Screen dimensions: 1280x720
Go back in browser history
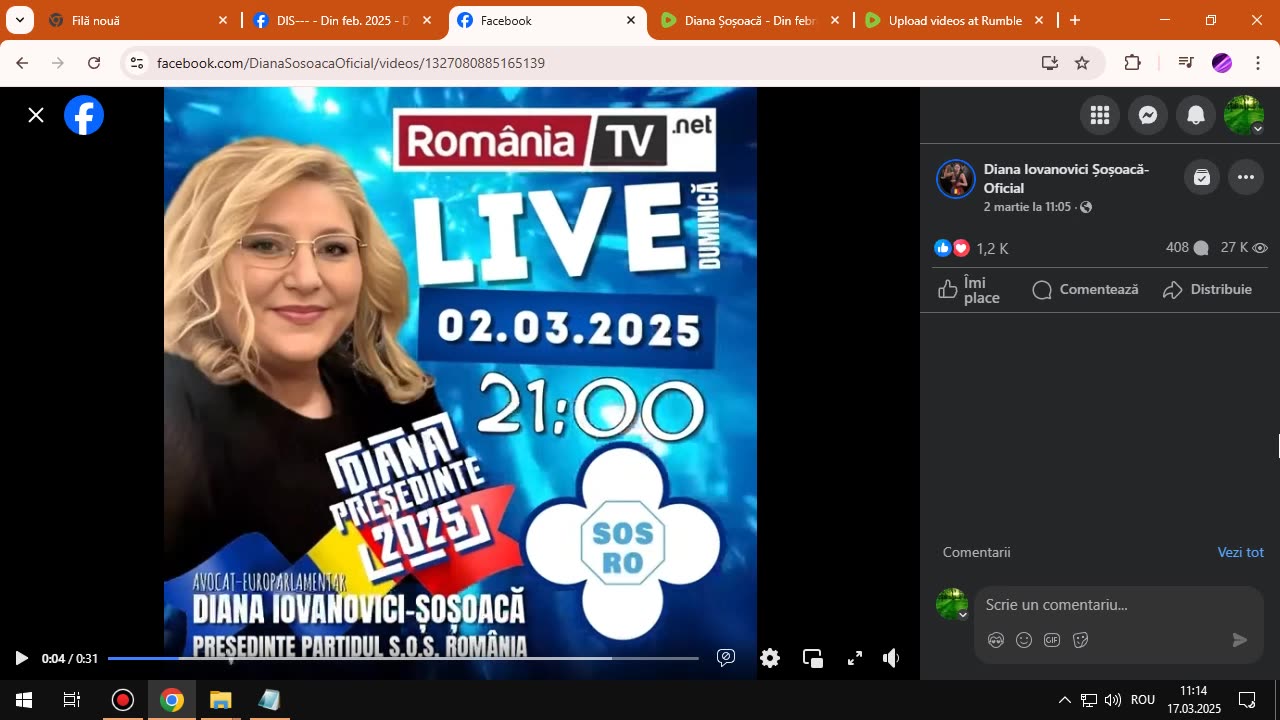tap(22, 63)
